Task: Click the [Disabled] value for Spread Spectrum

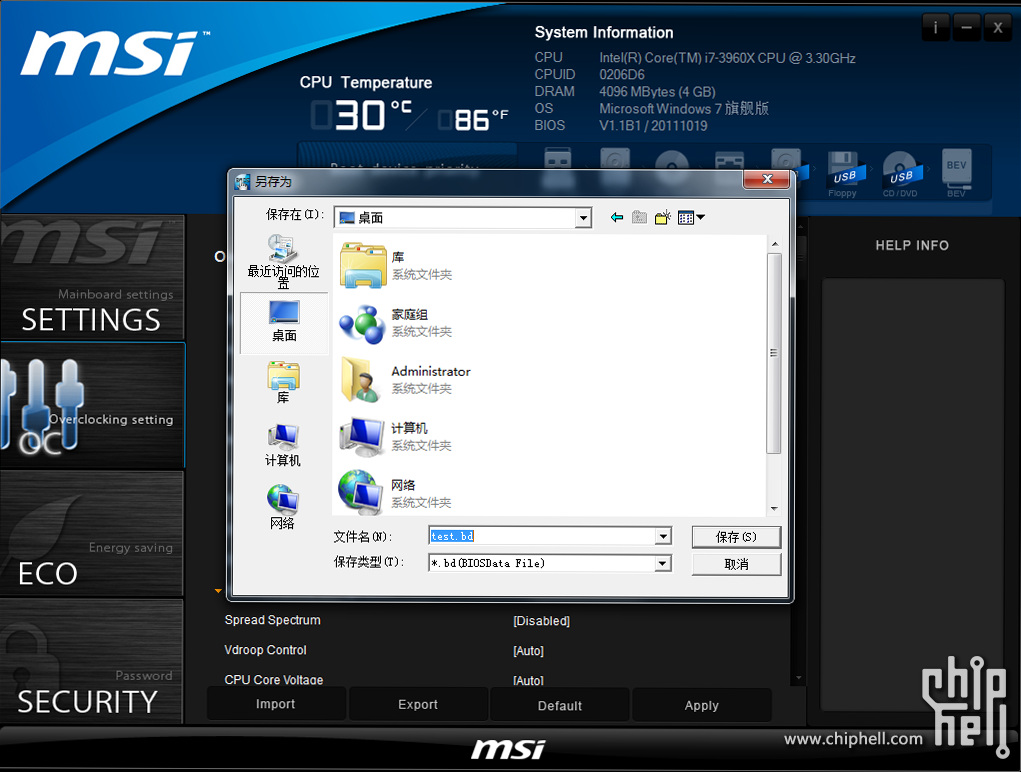Action: 541,621
